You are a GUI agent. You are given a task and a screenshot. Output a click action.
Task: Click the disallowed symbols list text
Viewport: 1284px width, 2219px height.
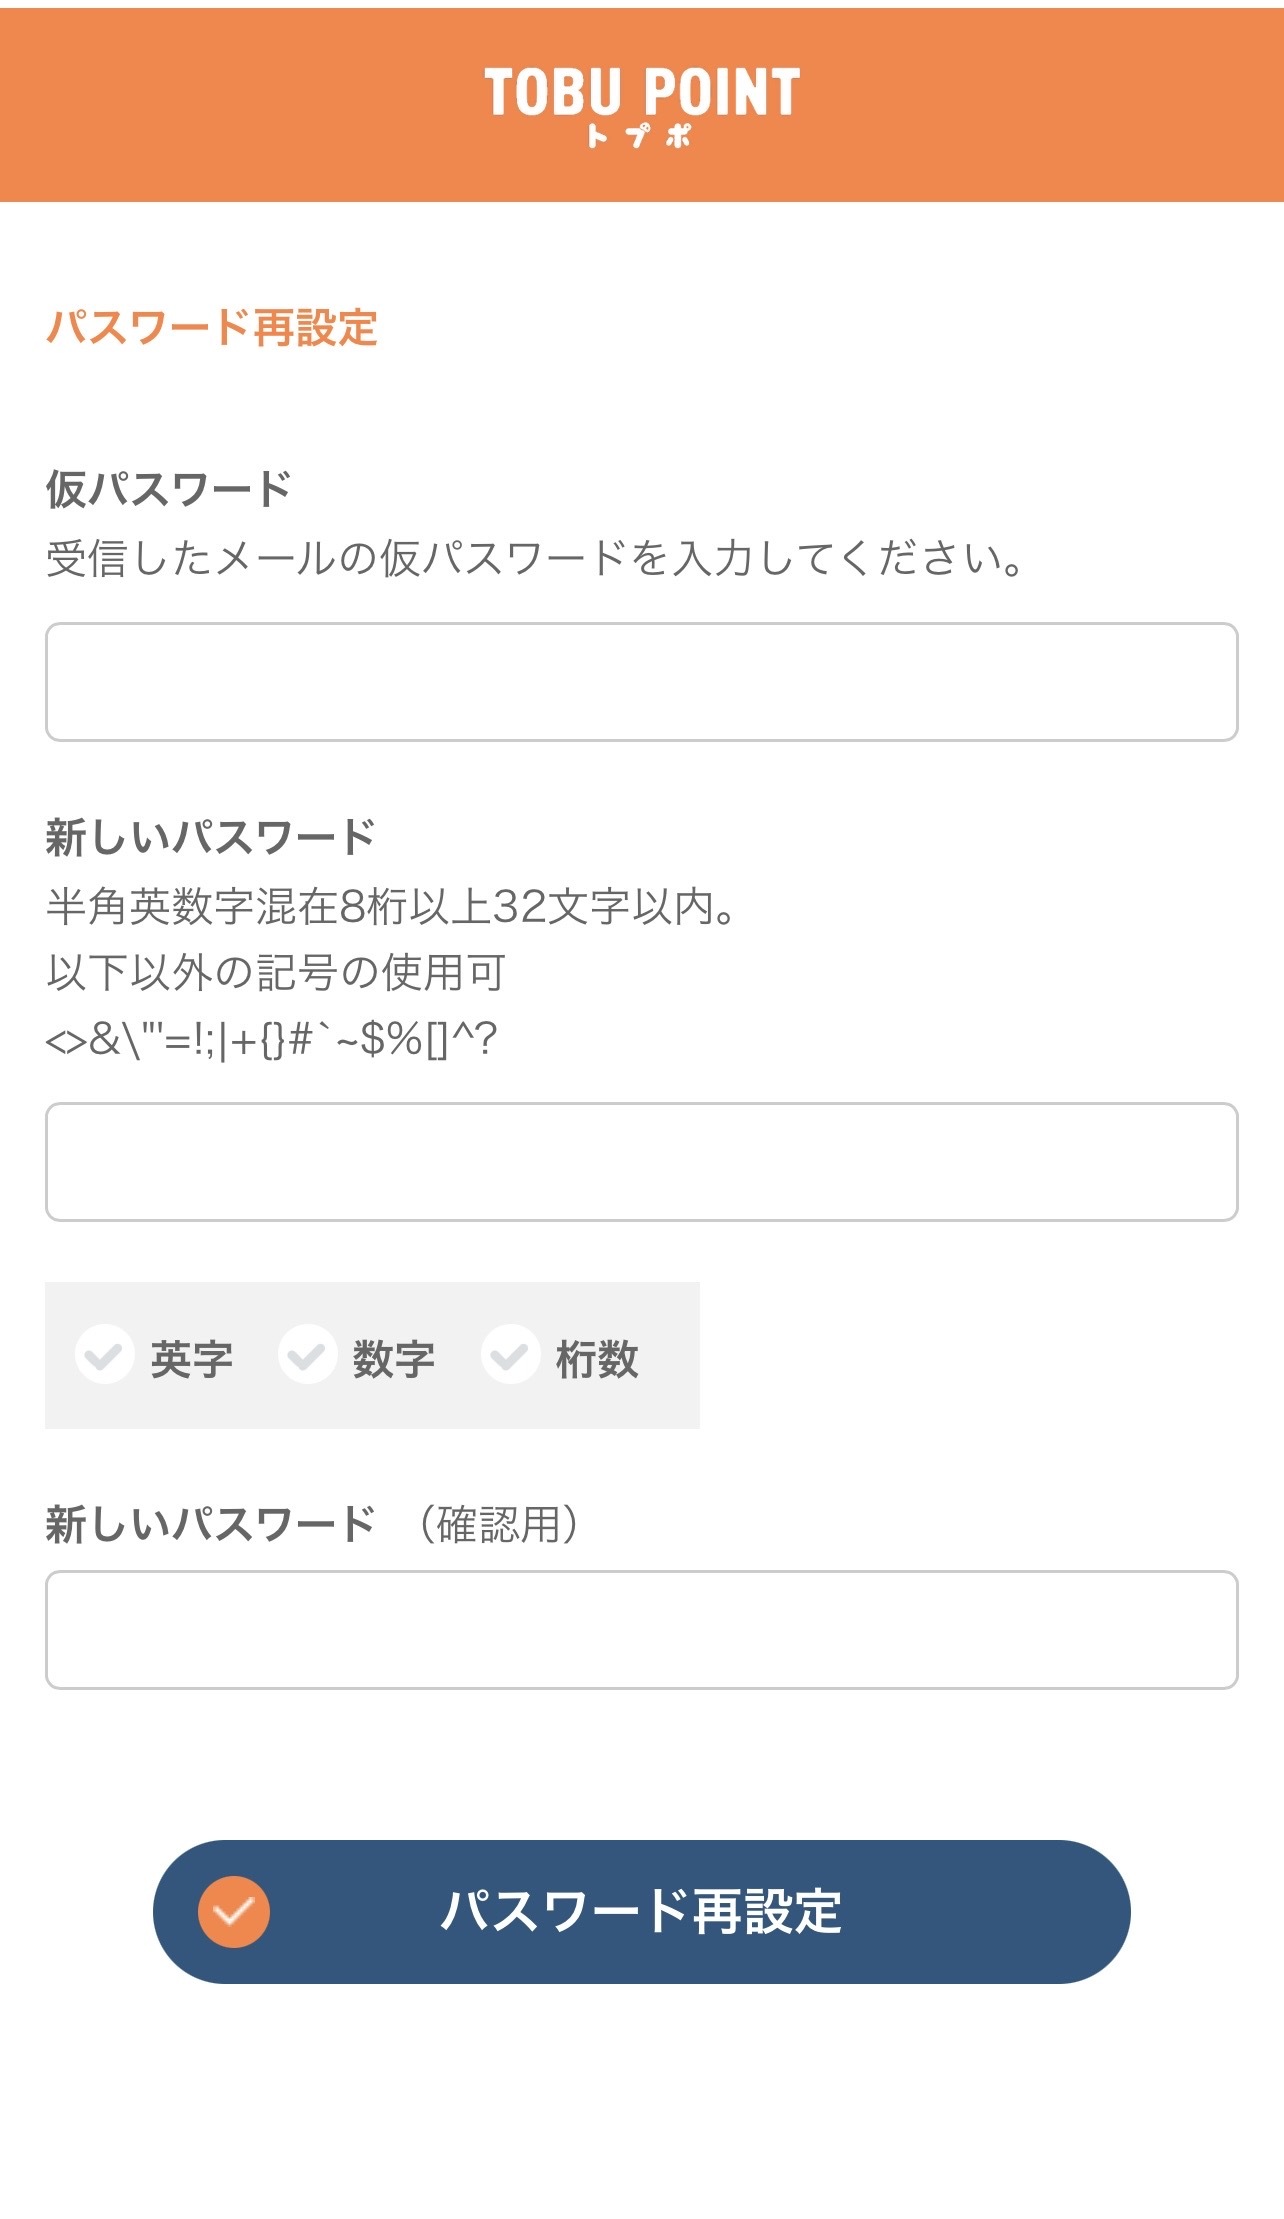(271, 1040)
